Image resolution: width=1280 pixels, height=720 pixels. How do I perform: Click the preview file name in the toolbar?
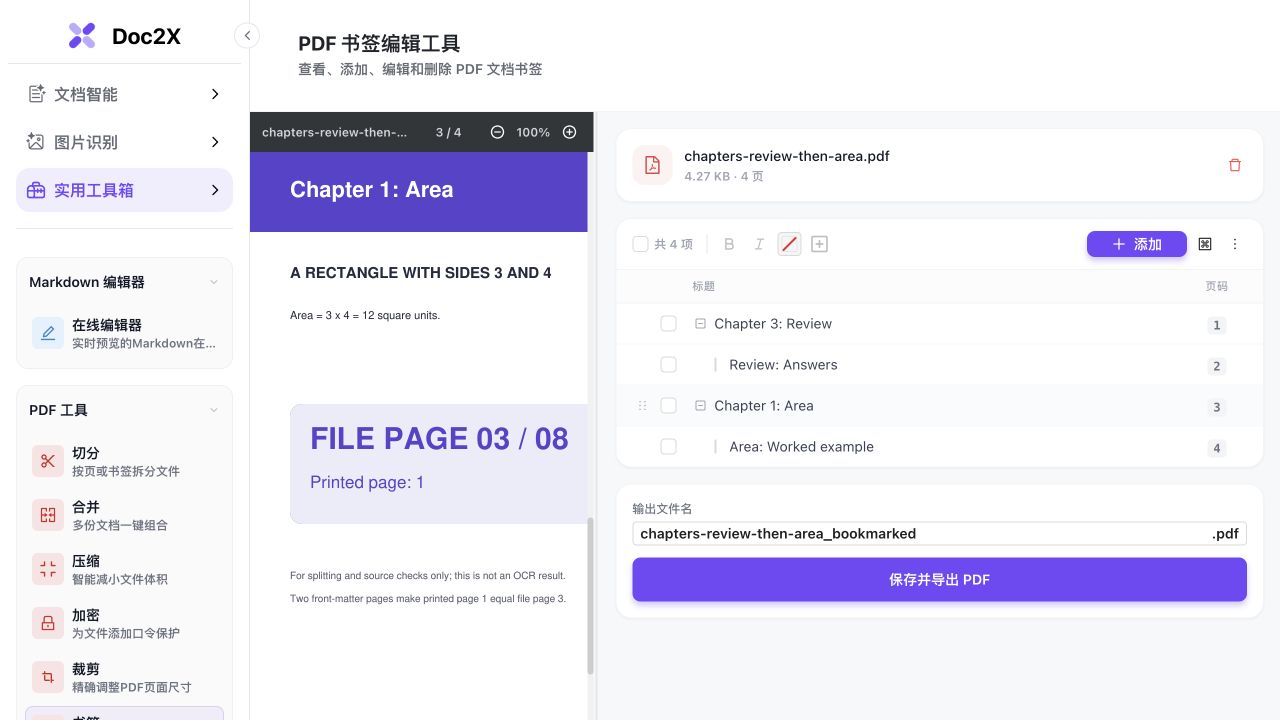click(x=335, y=132)
